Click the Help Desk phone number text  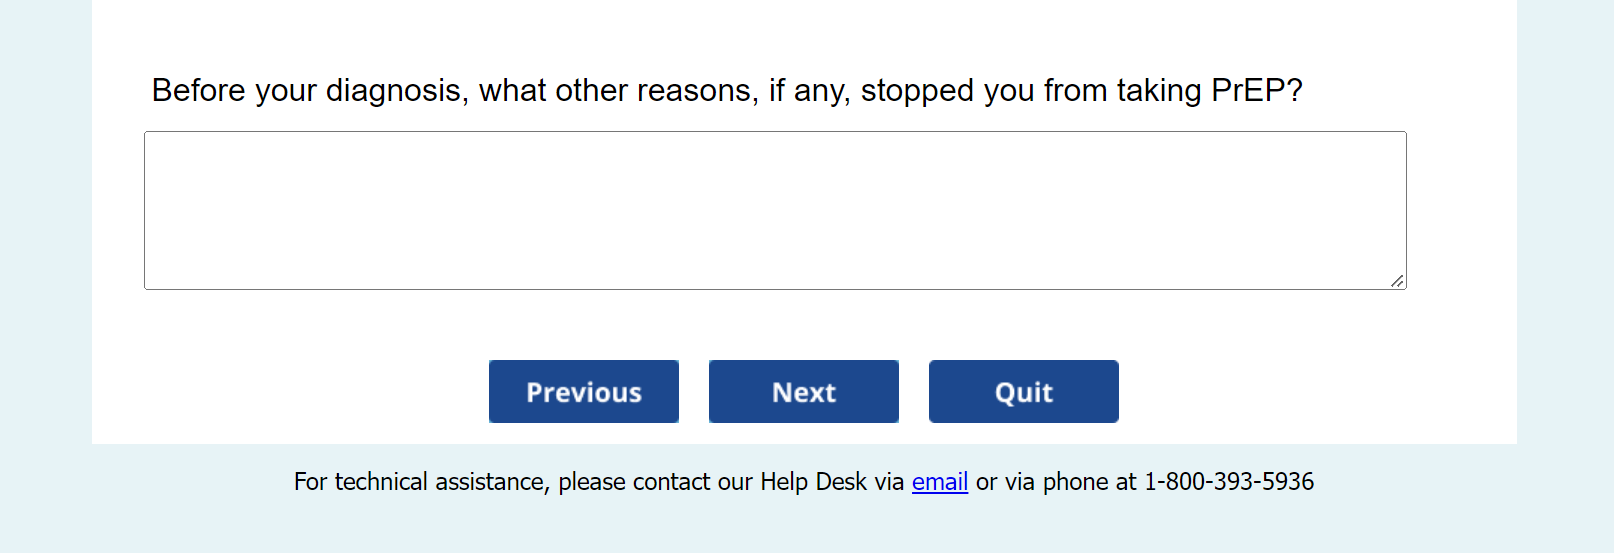pyautogui.click(x=1228, y=482)
